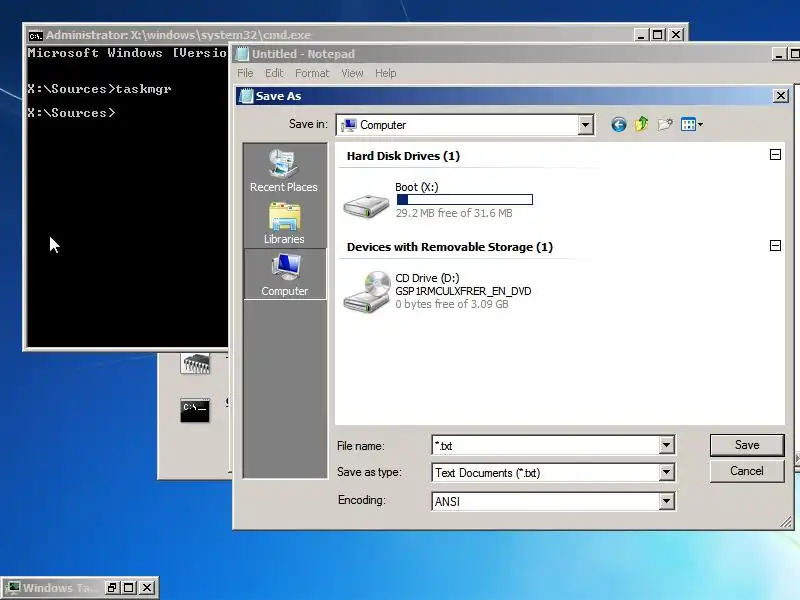Click the X:\Sources> prompt line in cmd
800x600 pixels.
tap(71, 113)
